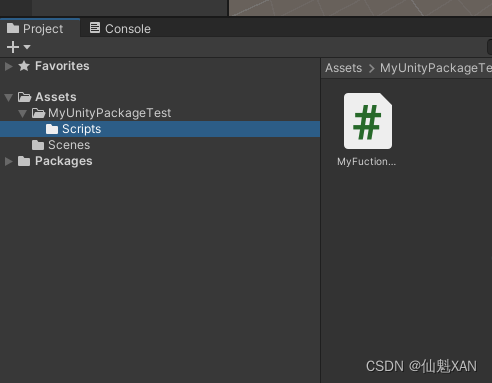
Task: Click the Favorites star icon
Action: click(24, 66)
